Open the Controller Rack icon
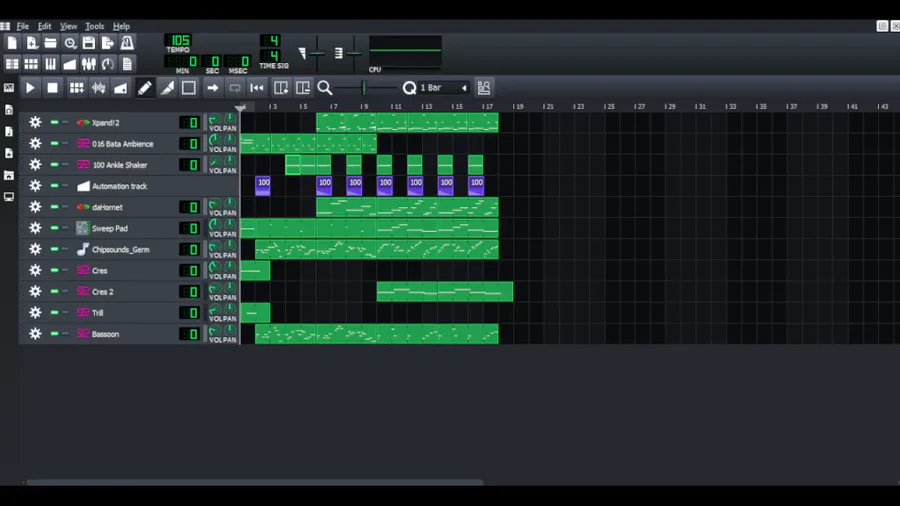900x506 pixels. coord(108,64)
